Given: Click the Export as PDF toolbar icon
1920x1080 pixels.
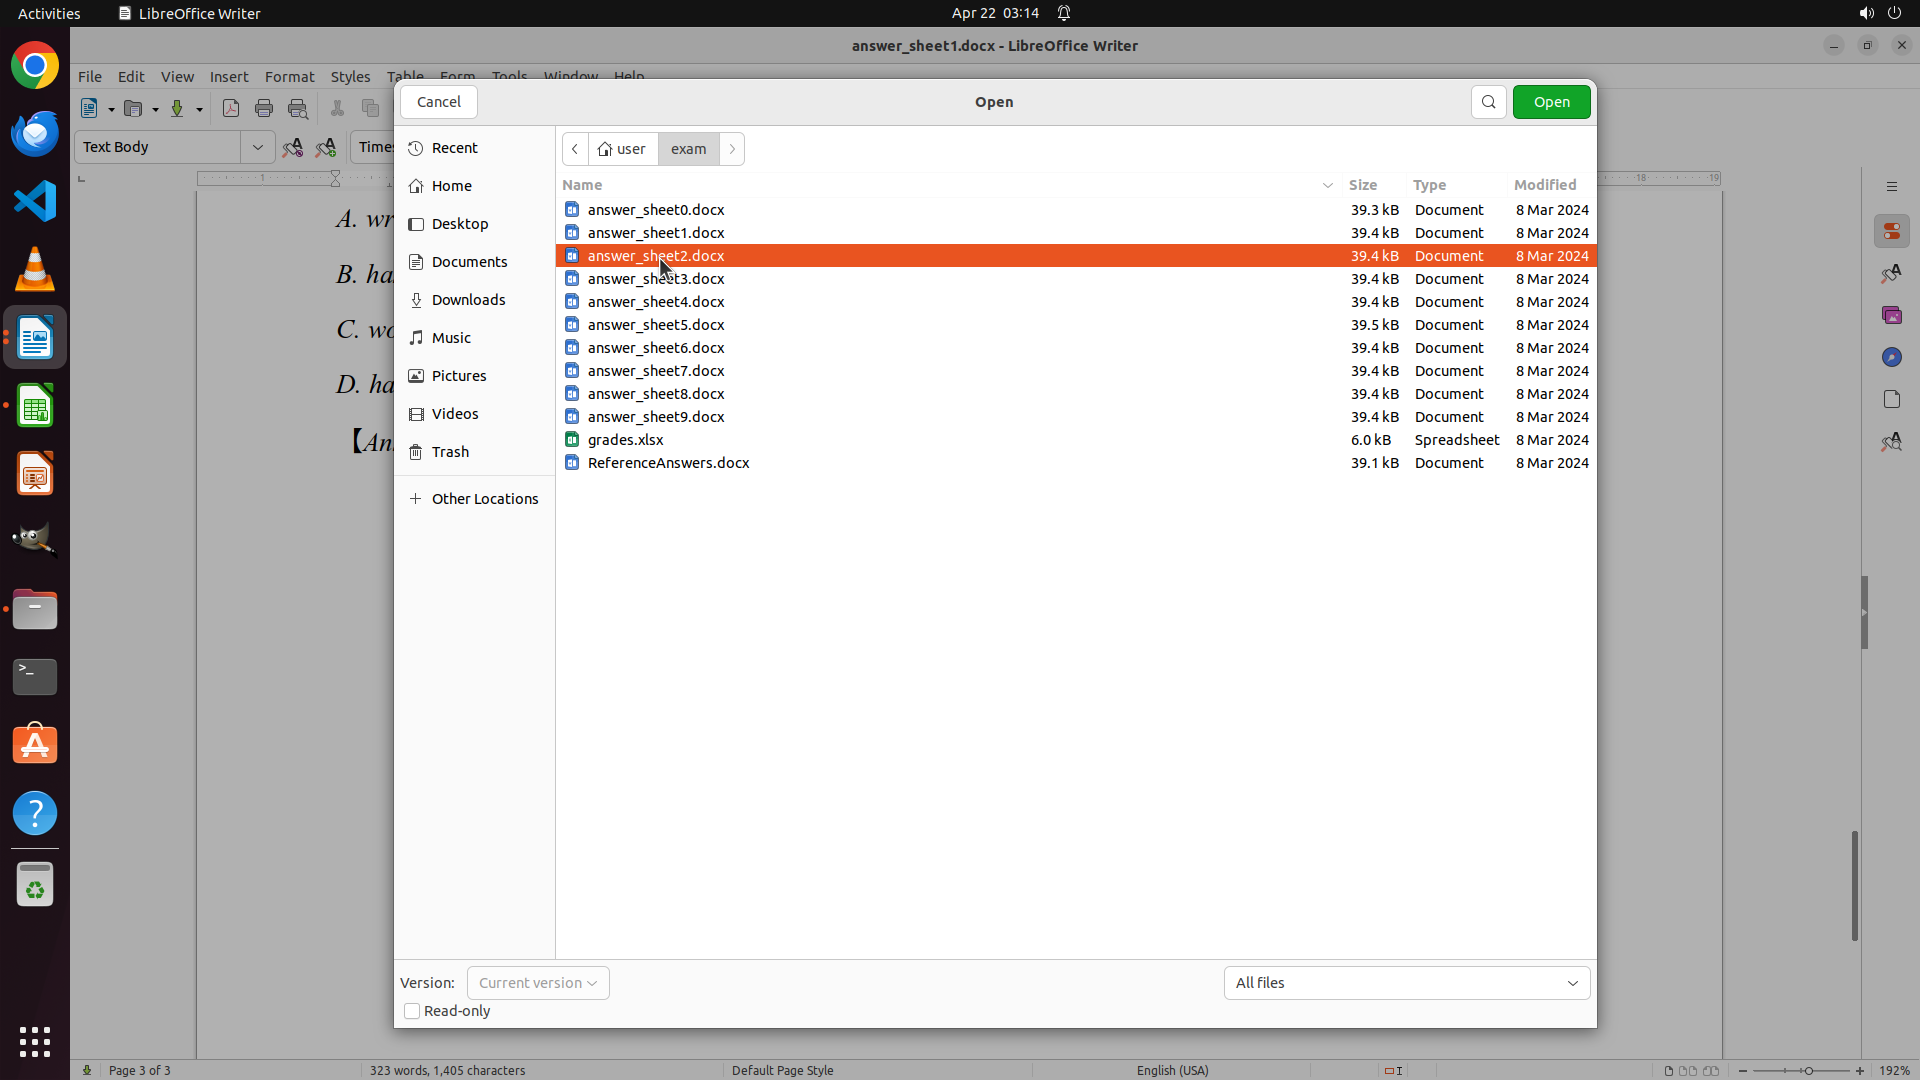Looking at the screenshot, I should click(x=231, y=108).
